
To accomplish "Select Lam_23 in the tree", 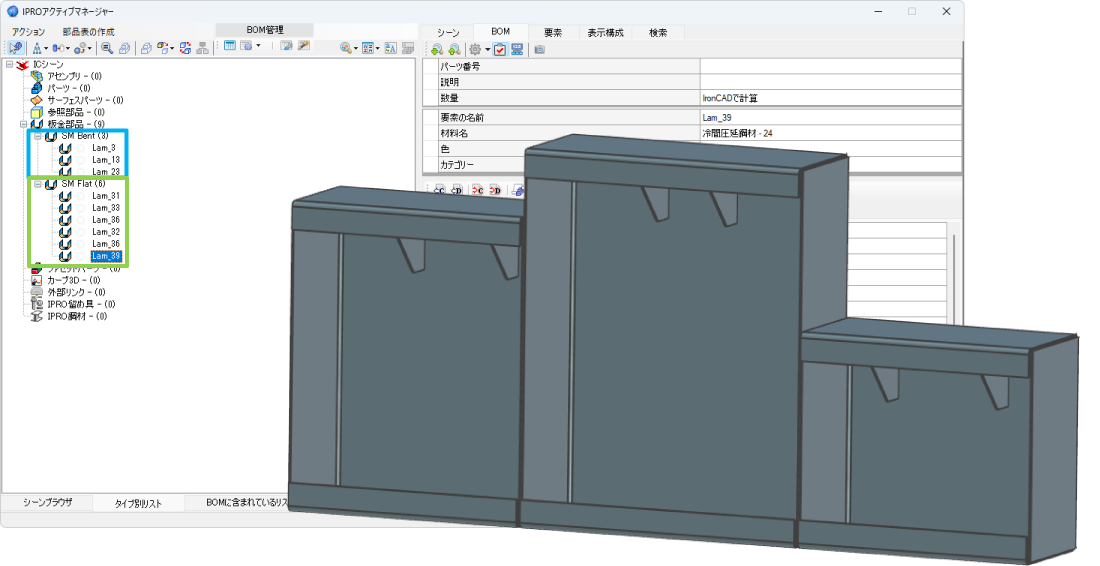I will click(106, 172).
